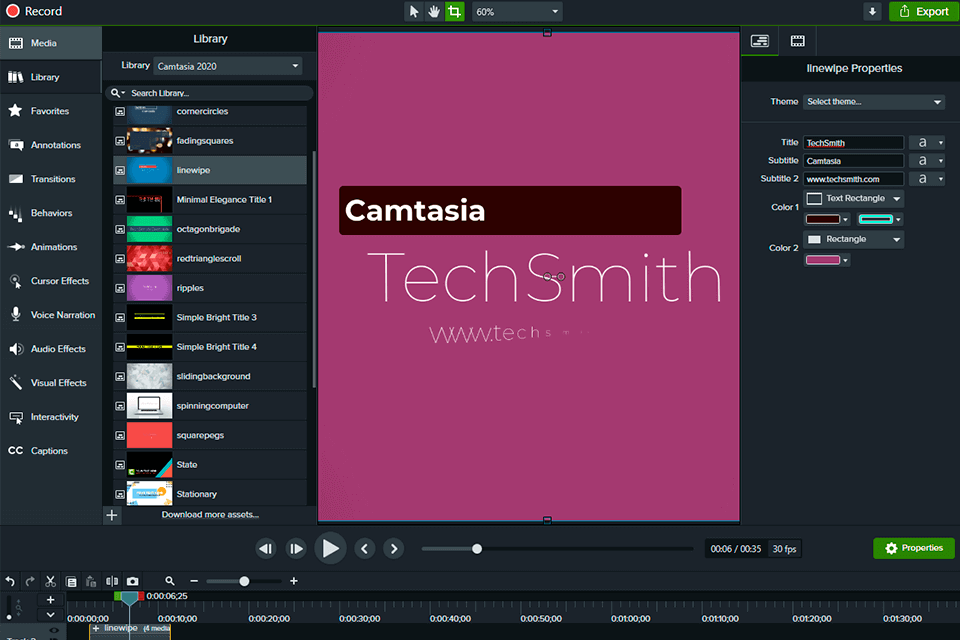Click the Undo icon in timeline toolbar
This screenshot has height=640, width=960.
tap(10, 581)
